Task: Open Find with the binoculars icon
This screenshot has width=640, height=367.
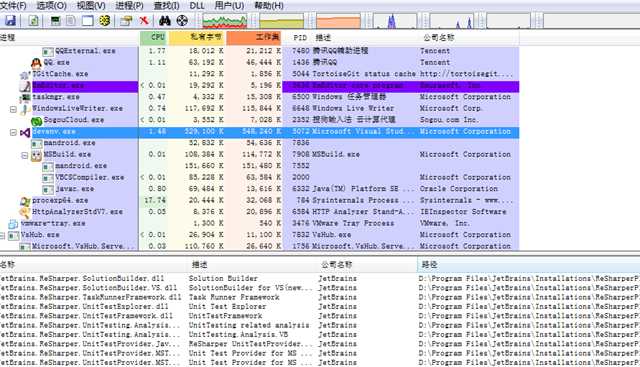Action: 164,20
